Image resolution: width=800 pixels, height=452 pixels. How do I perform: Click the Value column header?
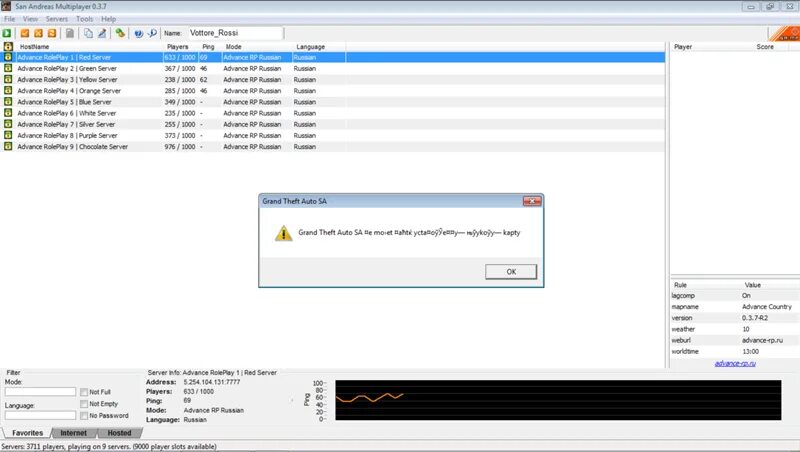[x=753, y=285]
